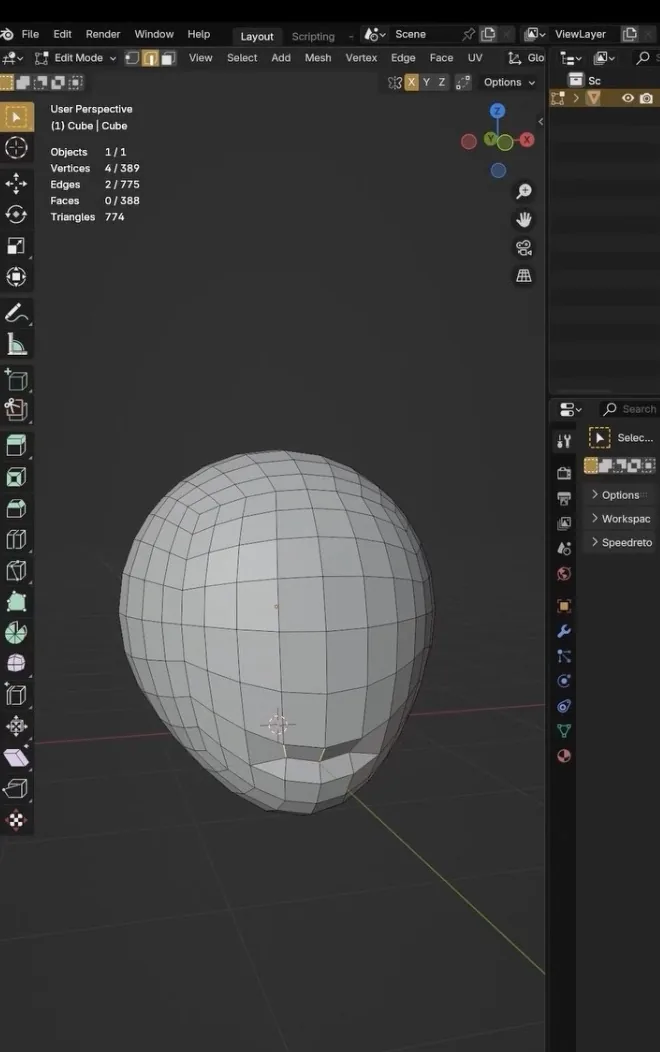Open the Mesh menu
This screenshot has width=660, height=1052.
(318, 58)
